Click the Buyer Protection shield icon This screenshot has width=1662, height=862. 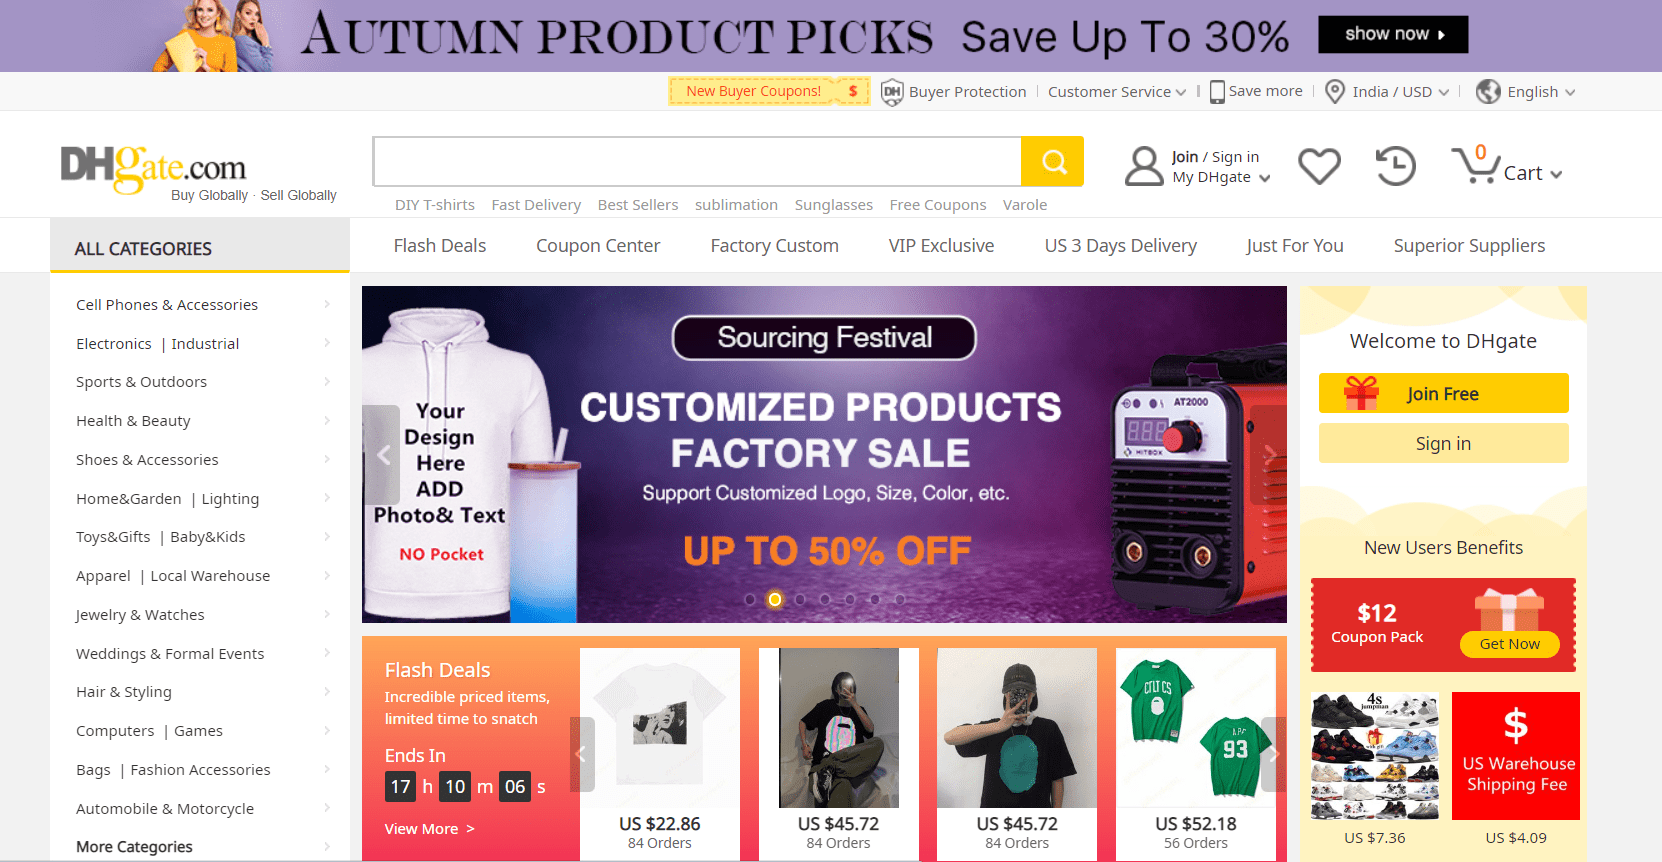pyautogui.click(x=892, y=92)
